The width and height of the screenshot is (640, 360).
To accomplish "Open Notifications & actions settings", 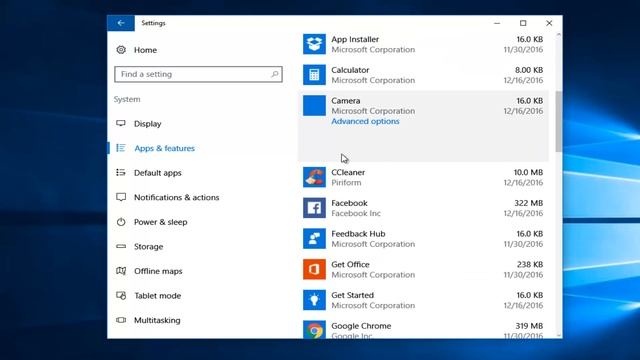I will click(x=176, y=198).
